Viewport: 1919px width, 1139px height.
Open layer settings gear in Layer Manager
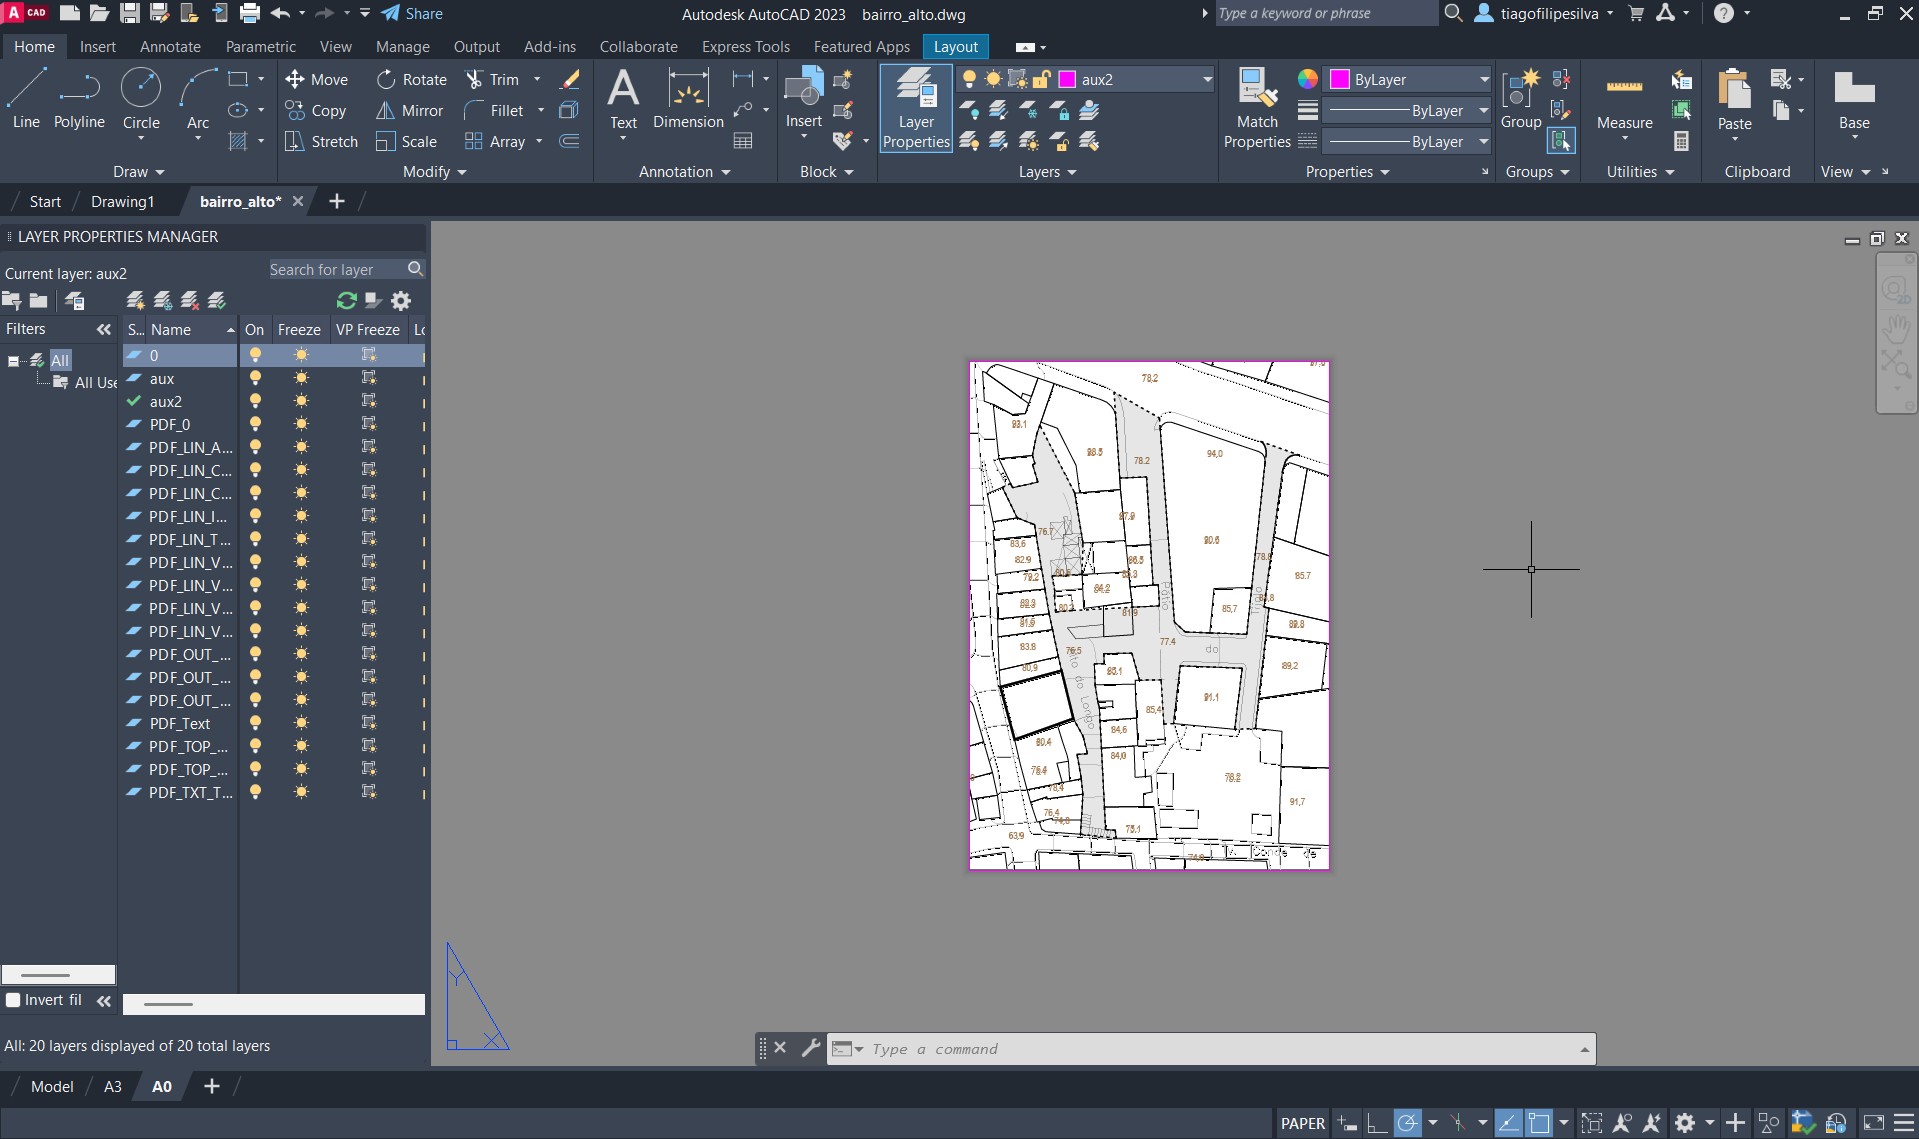tap(401, 301)
